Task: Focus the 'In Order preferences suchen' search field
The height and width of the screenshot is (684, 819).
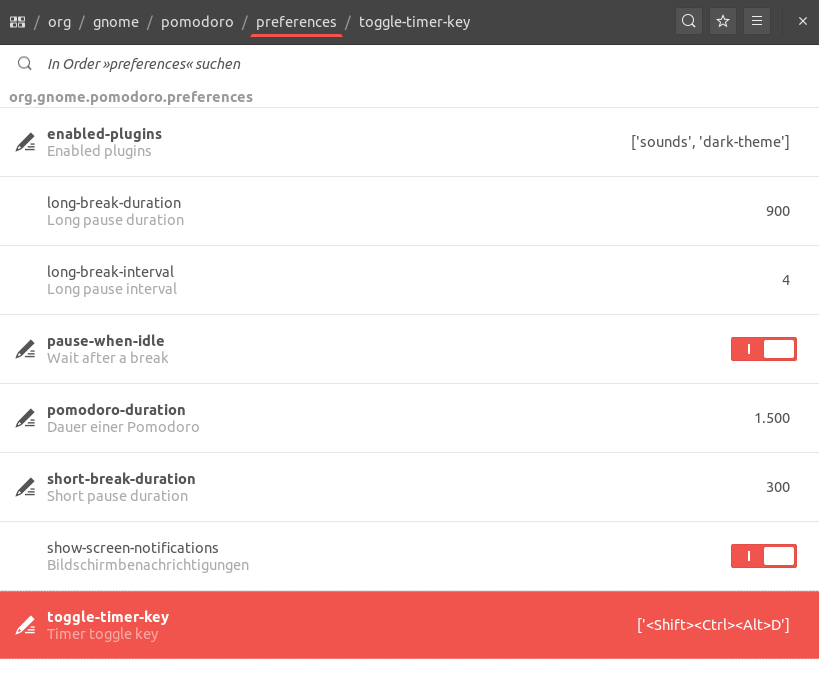Action: pos(410,64)
